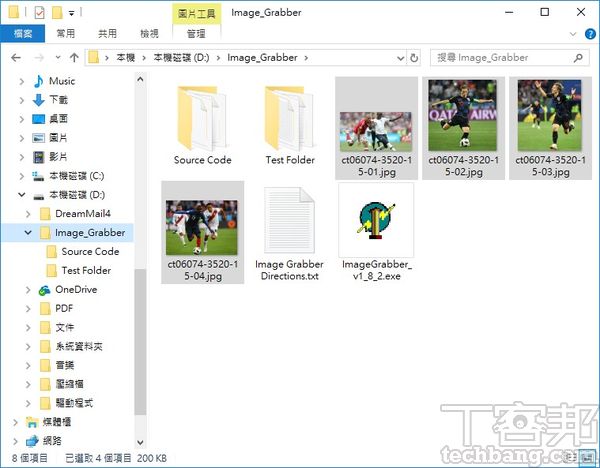This screenshot has width=600, height=468.
Task: Open the address bar history dropdown
Action: (398, 58)
